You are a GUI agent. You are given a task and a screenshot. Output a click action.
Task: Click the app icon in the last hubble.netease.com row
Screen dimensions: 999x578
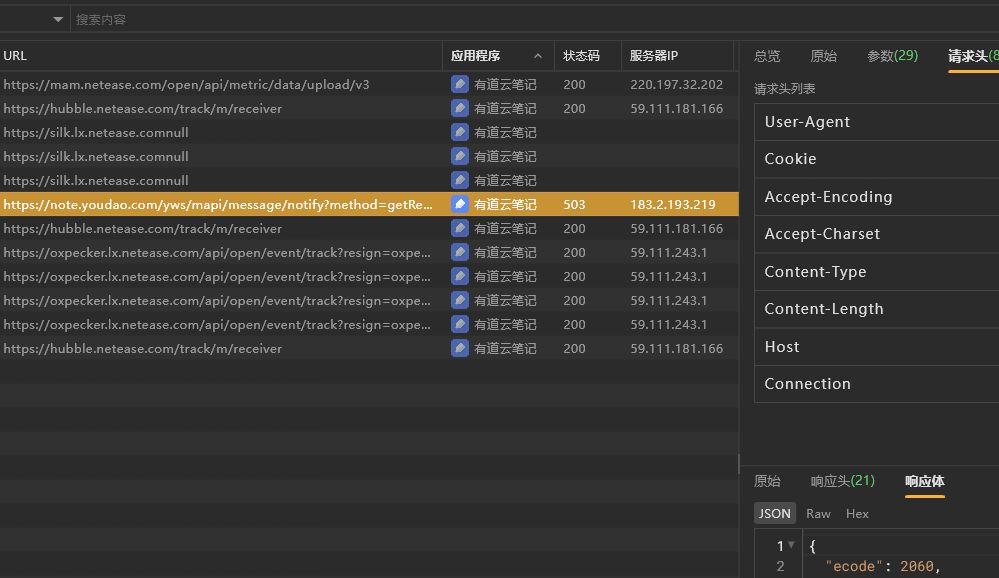460,348
